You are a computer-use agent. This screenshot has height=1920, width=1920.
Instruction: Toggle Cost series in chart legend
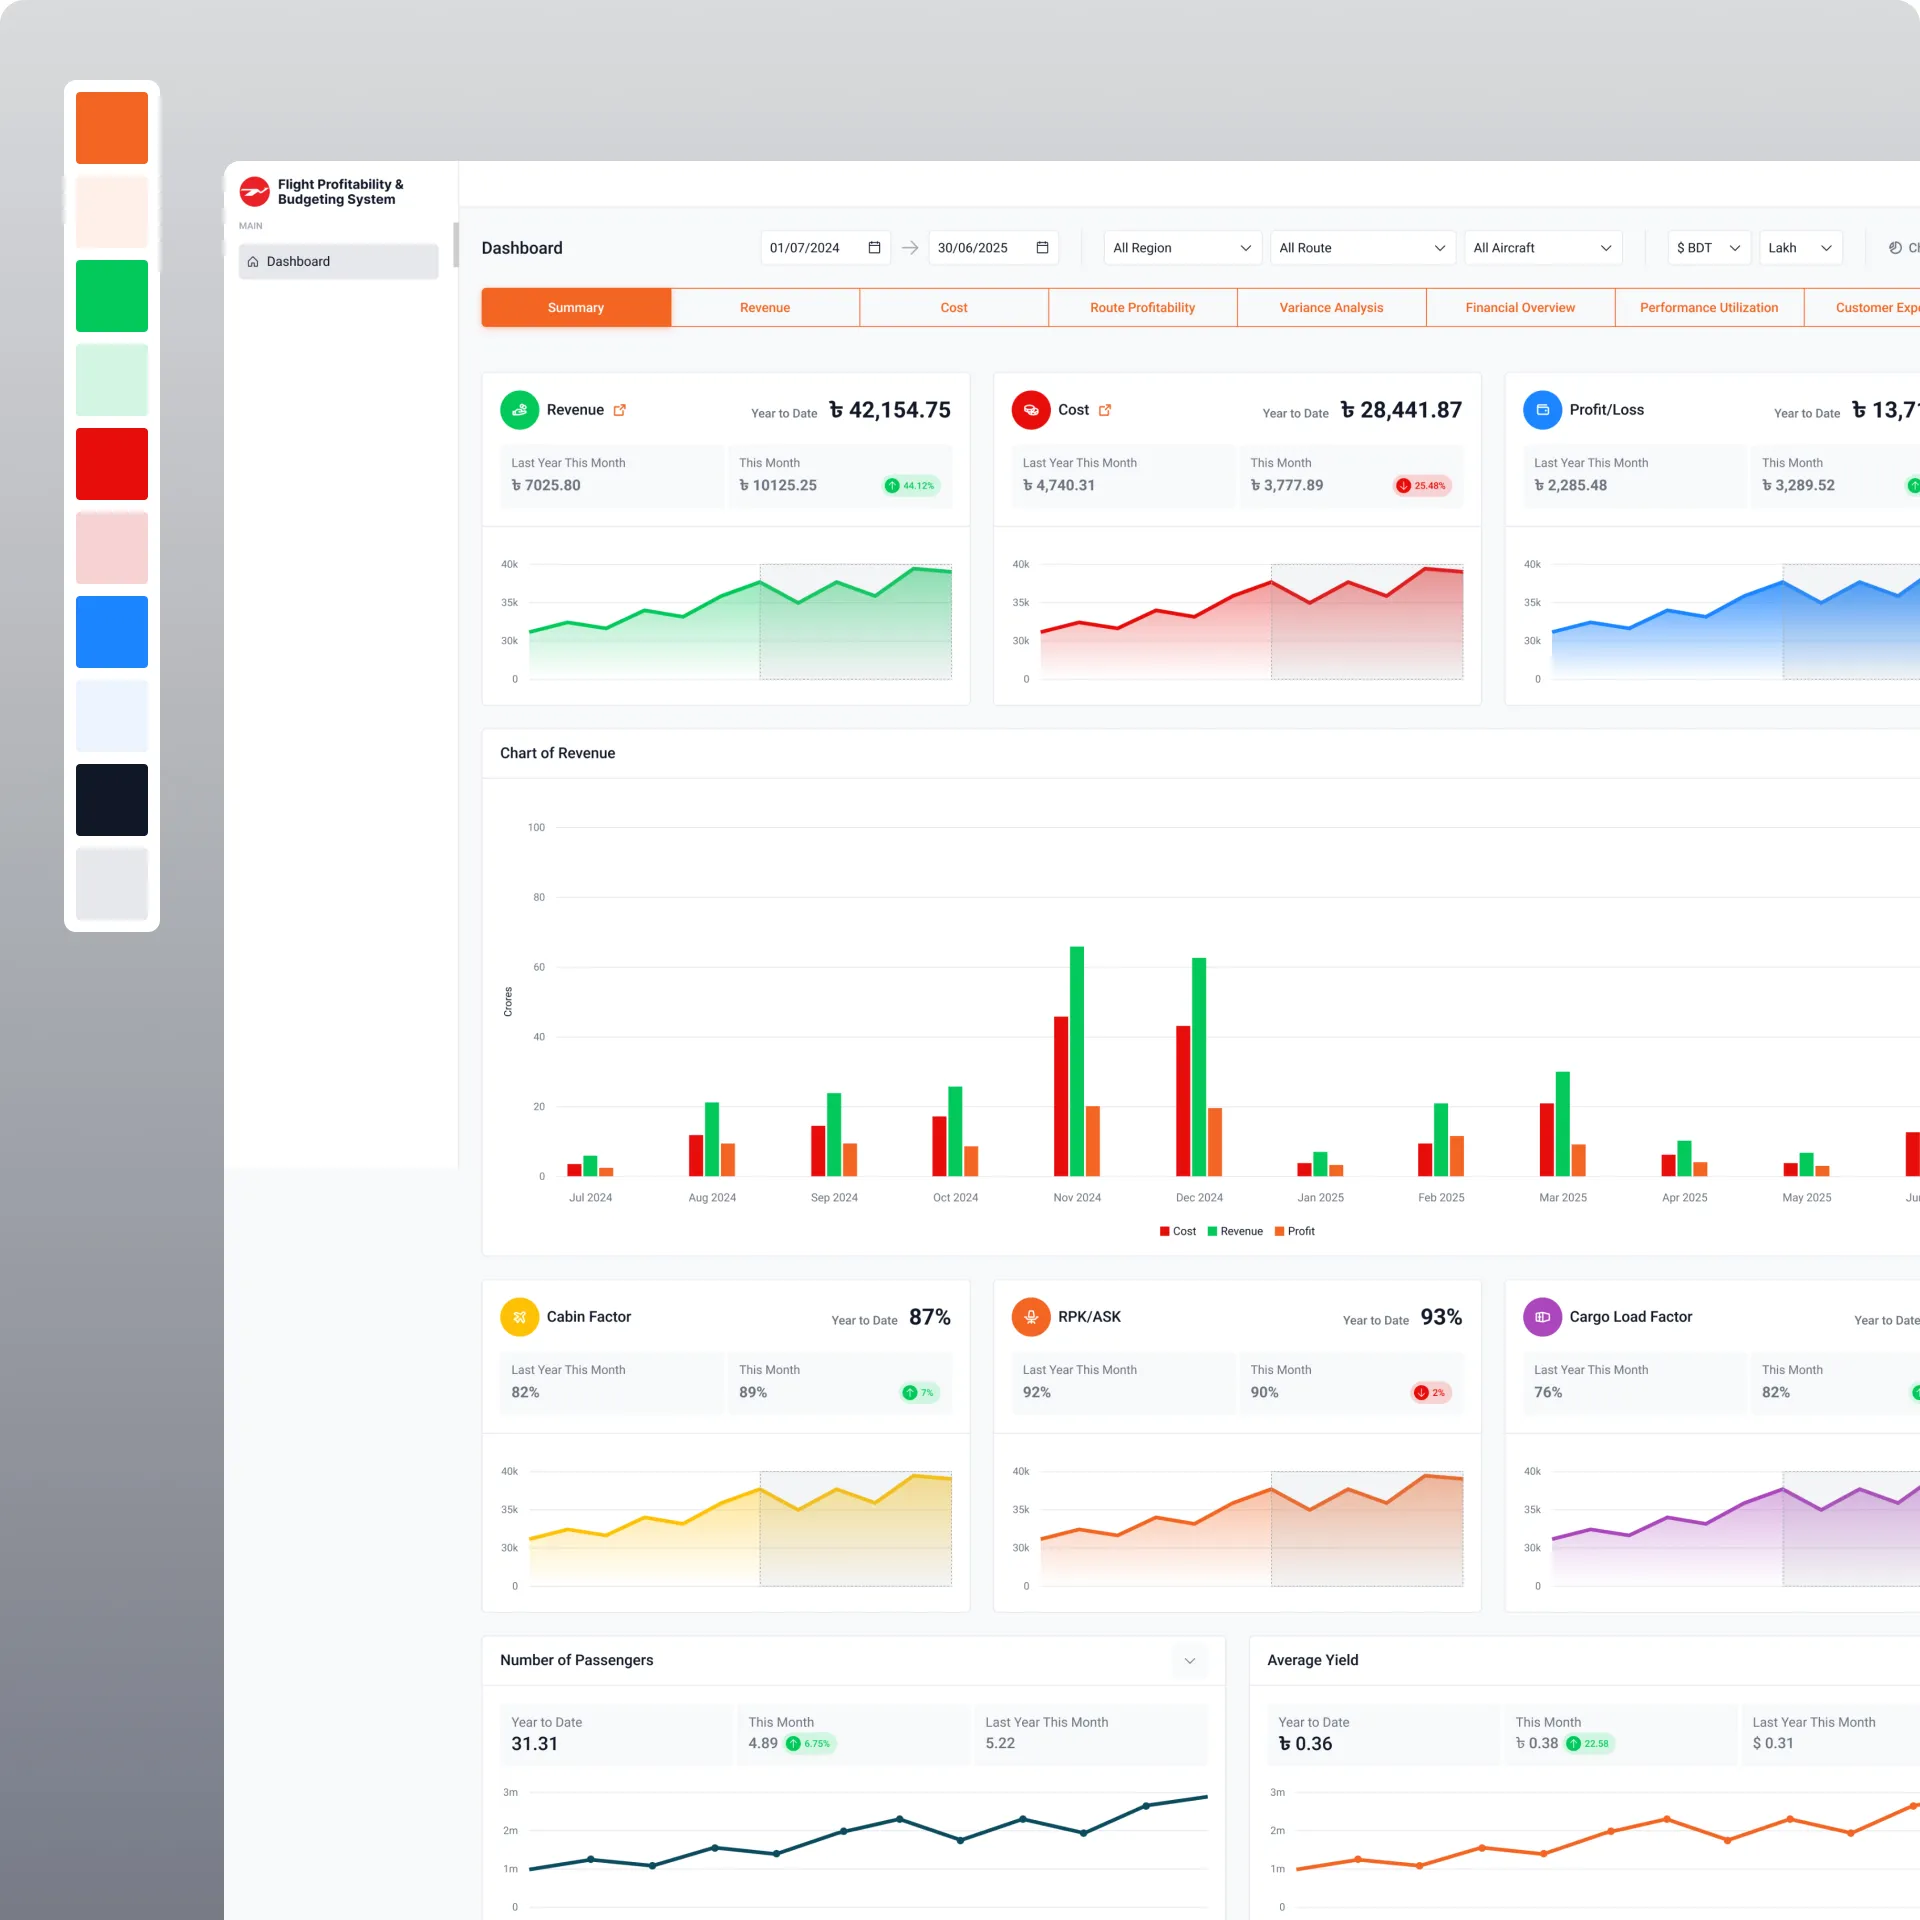pos(1177,1231)
